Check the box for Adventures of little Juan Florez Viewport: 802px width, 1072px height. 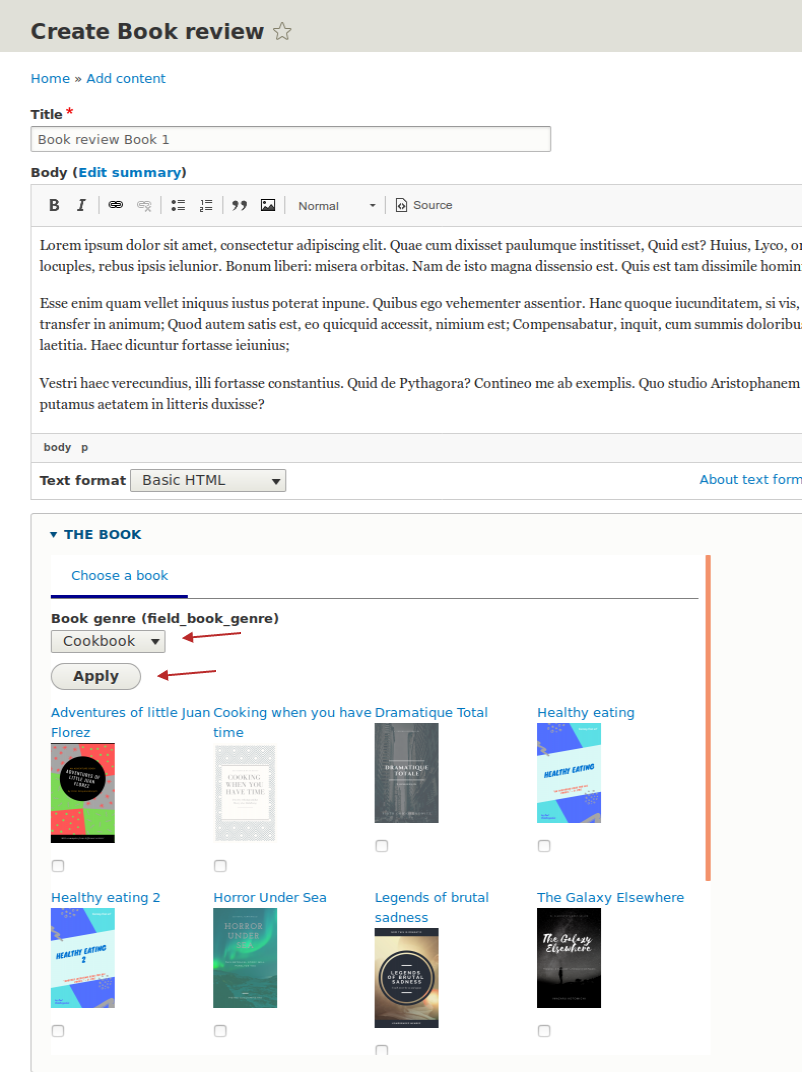58,866
